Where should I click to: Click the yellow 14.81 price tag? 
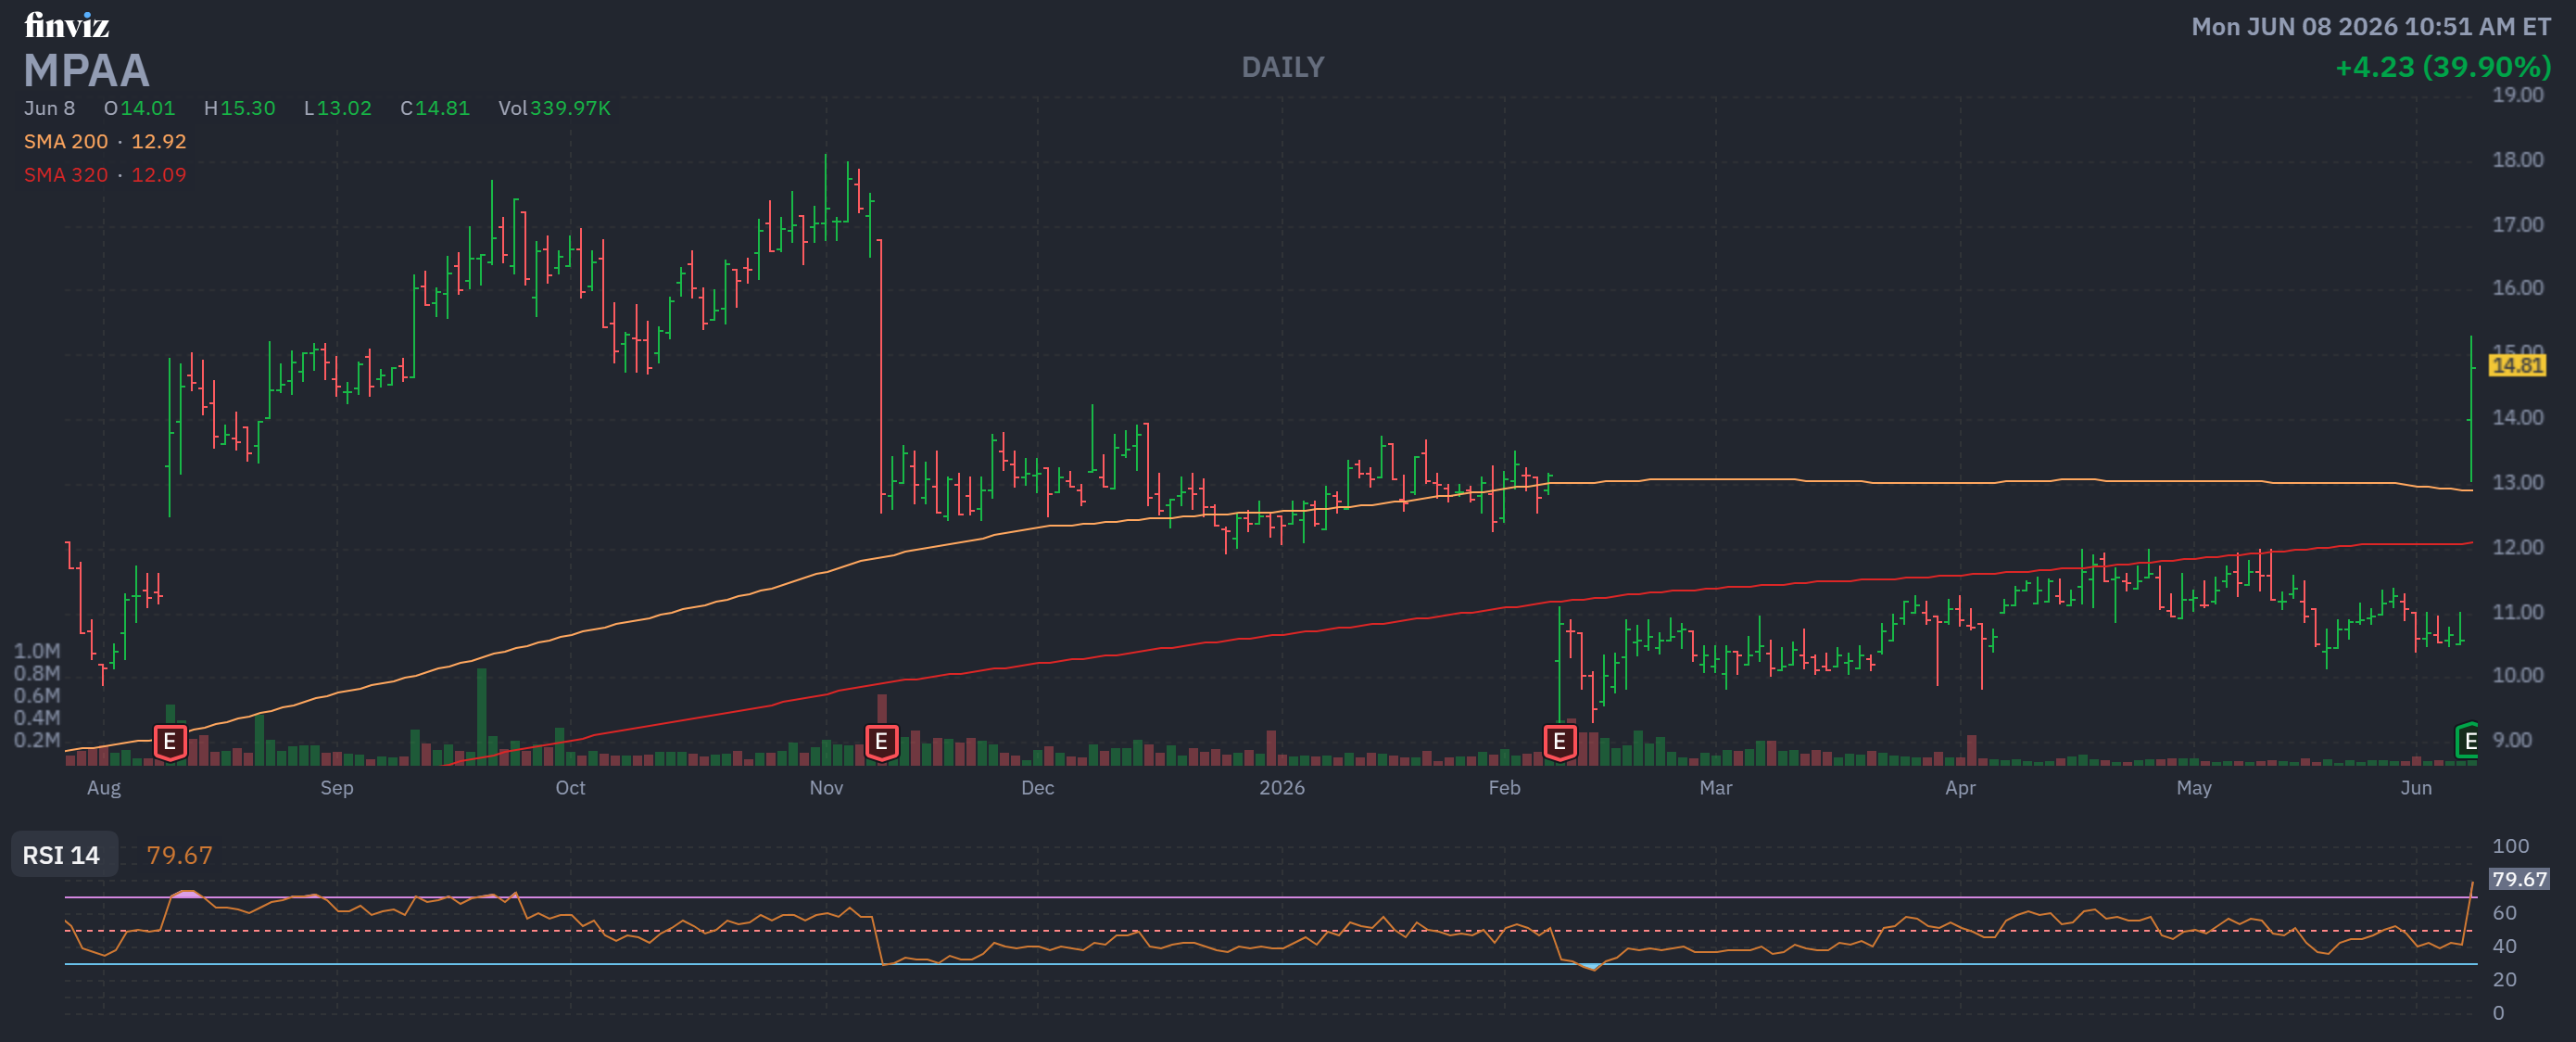pyautogui.click(x=2517, y=365)
